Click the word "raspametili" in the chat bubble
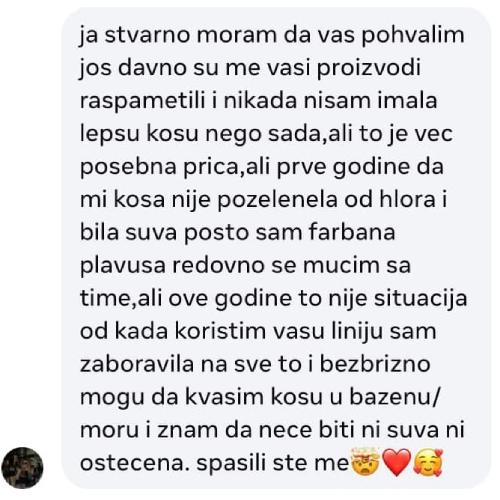The height and width of the screenshot is (500, 500). coord(143,102)
